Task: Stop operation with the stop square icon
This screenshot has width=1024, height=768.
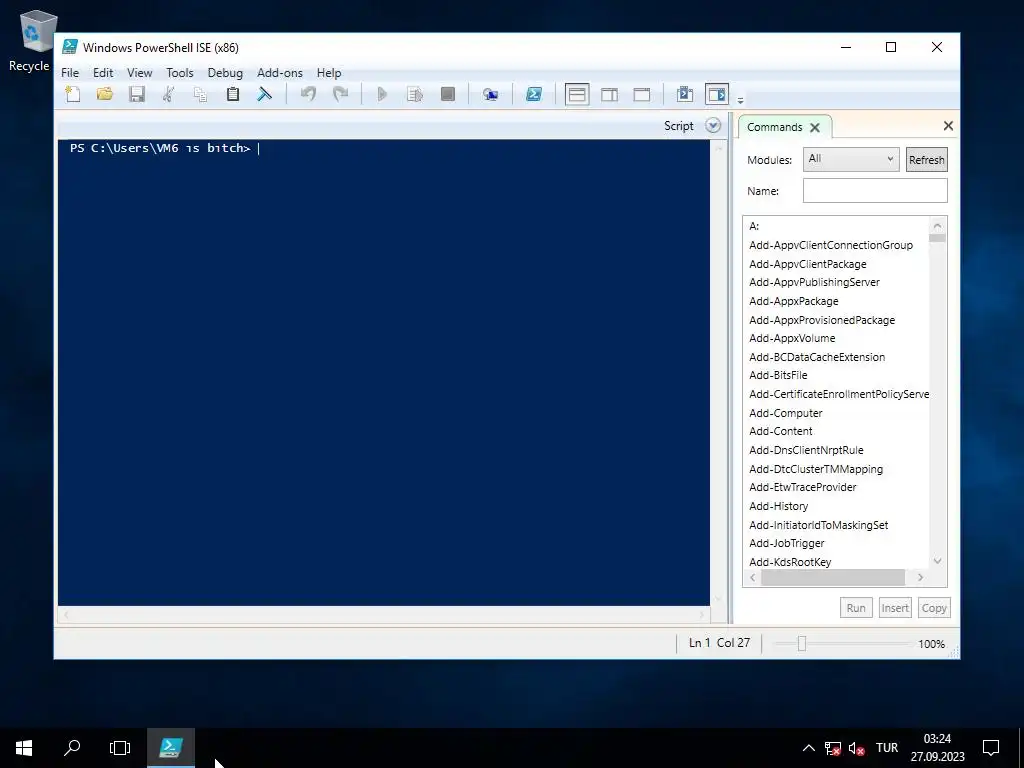Action: pos(447,94)
